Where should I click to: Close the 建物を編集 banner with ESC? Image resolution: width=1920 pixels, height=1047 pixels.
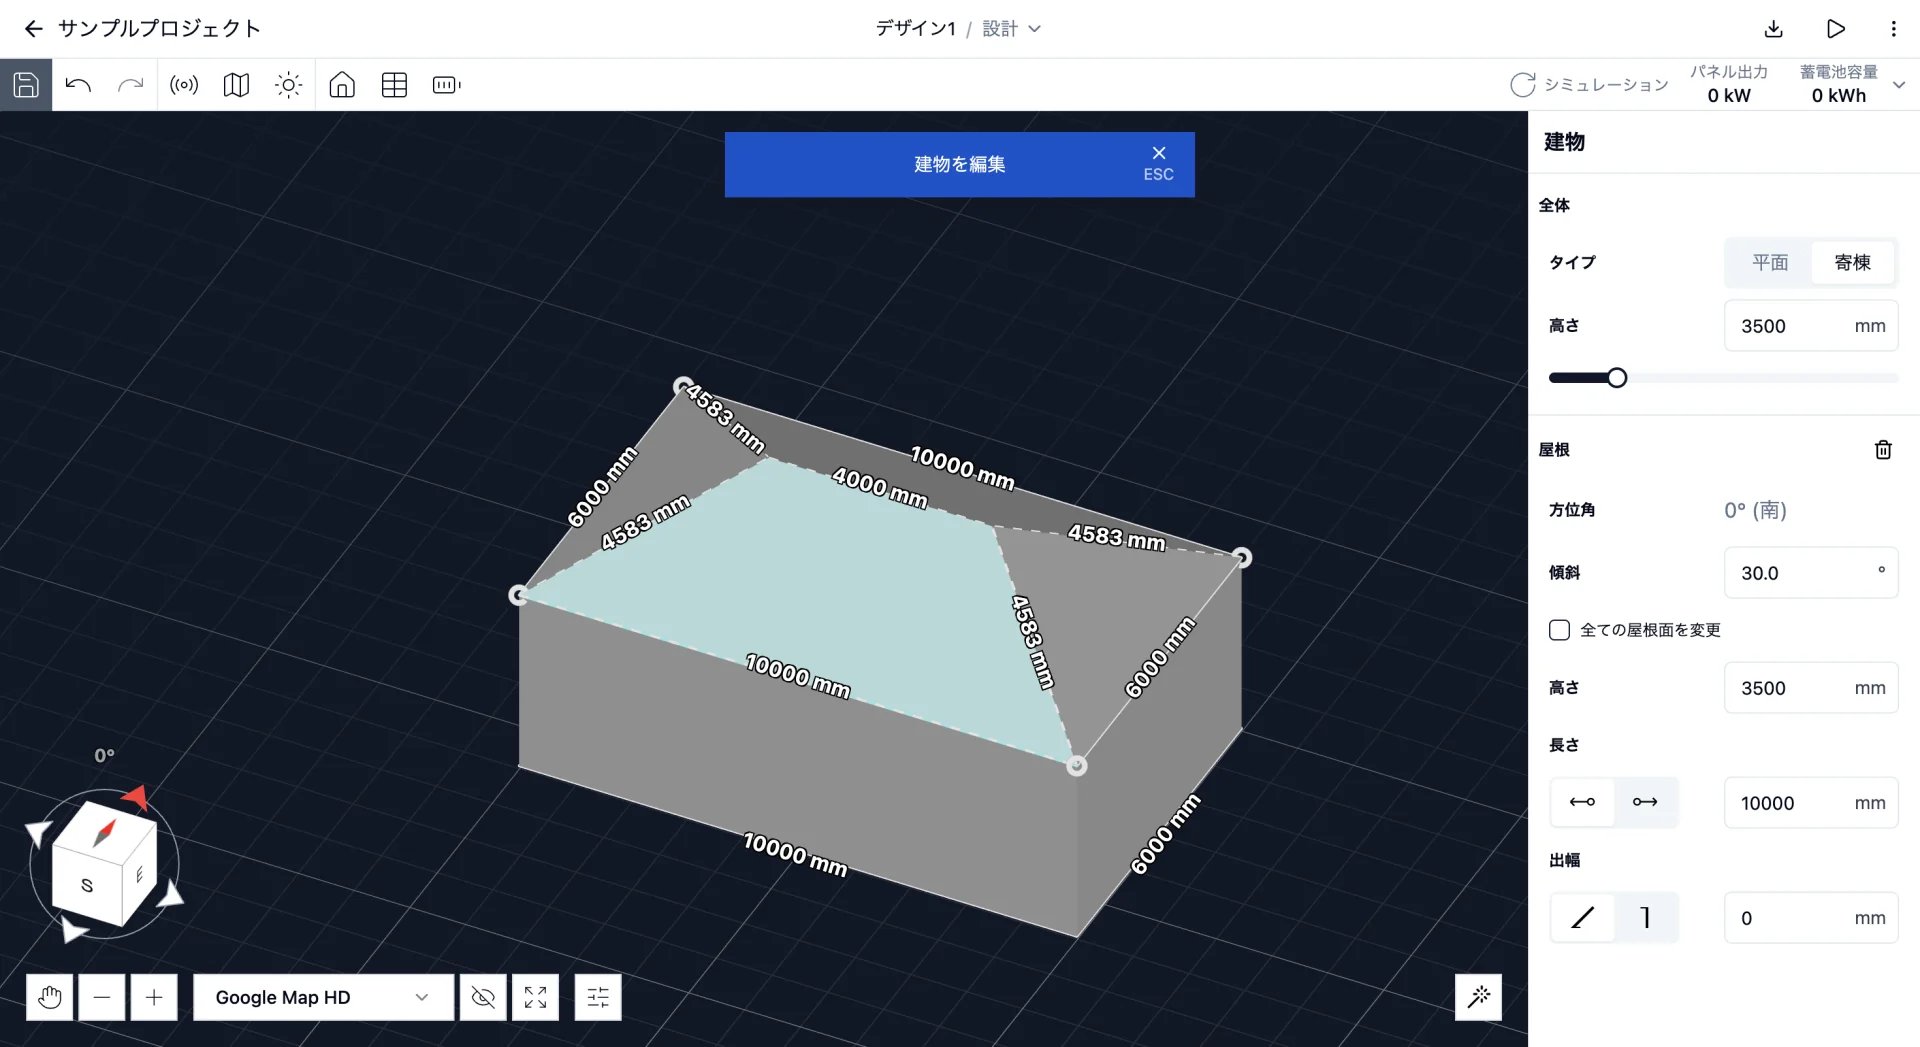point(1158,163)
